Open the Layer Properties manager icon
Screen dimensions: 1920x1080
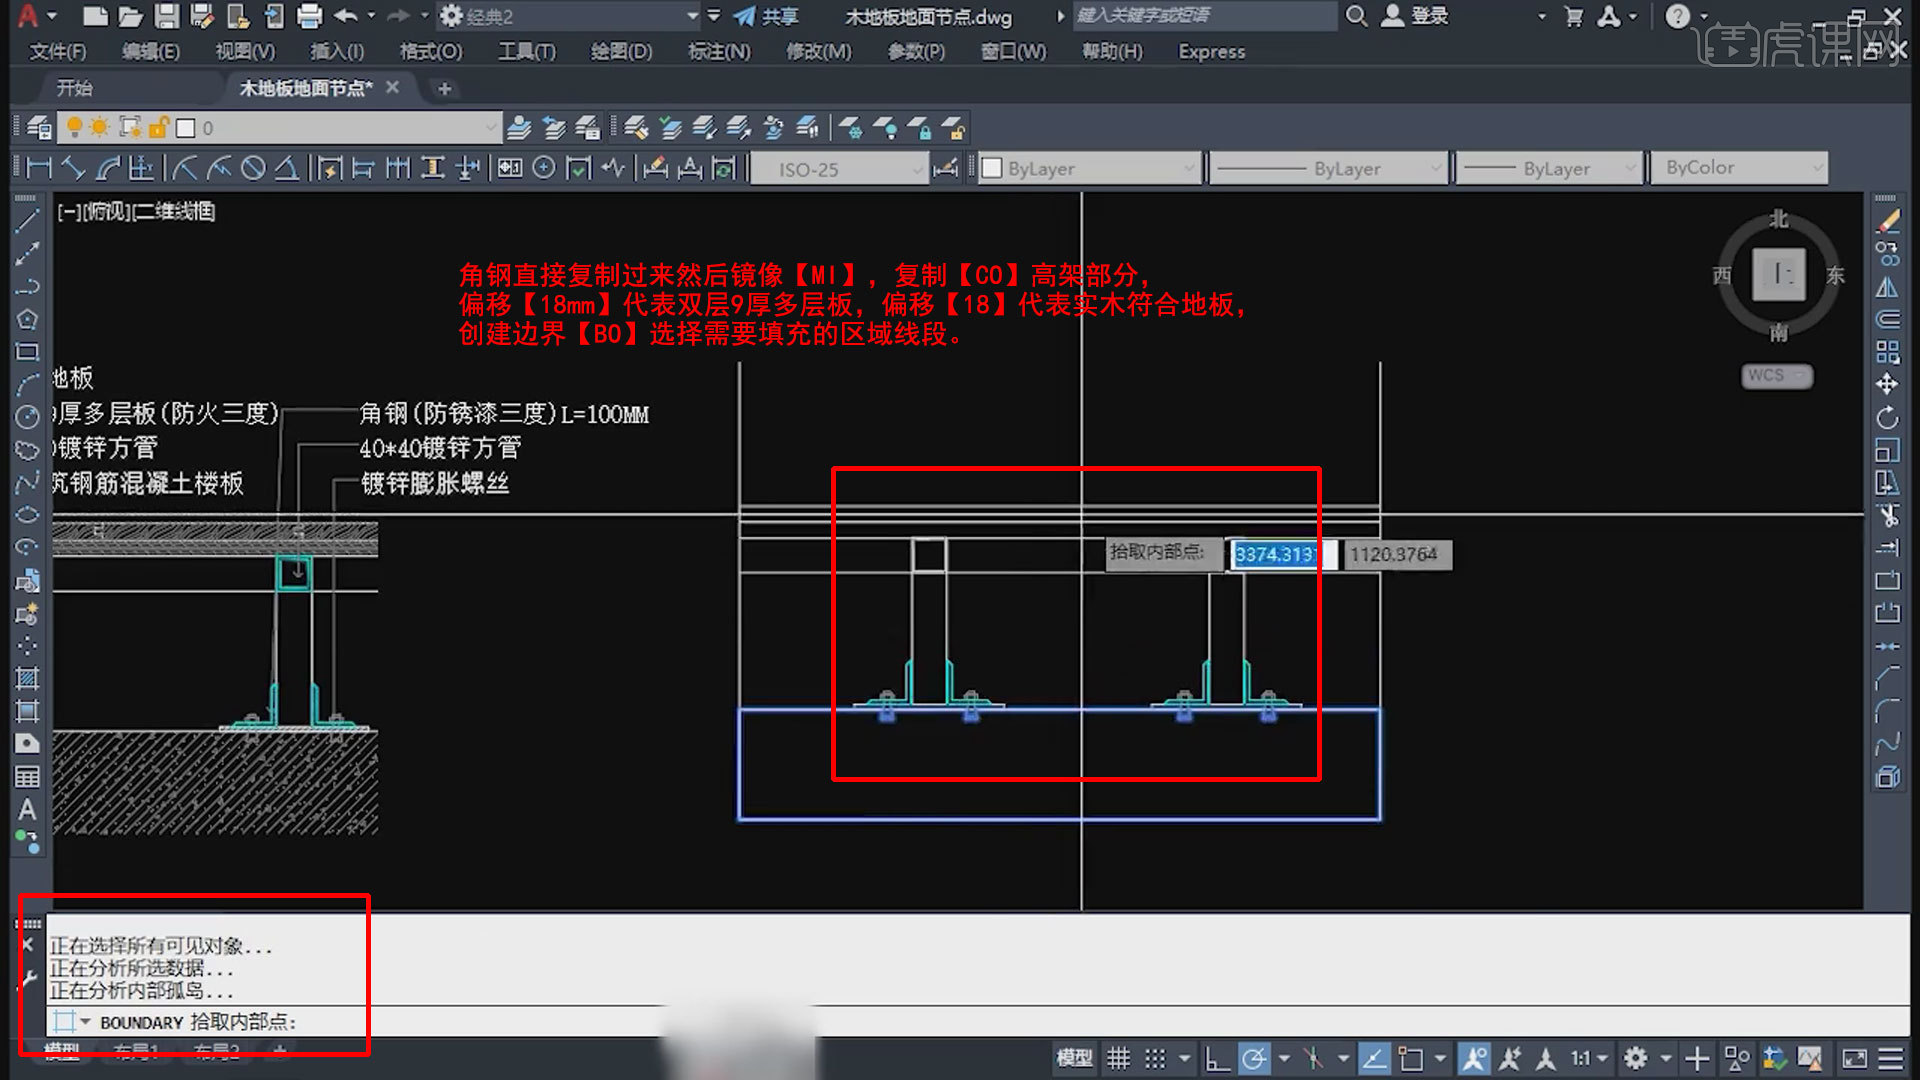[x=40, y=128]
